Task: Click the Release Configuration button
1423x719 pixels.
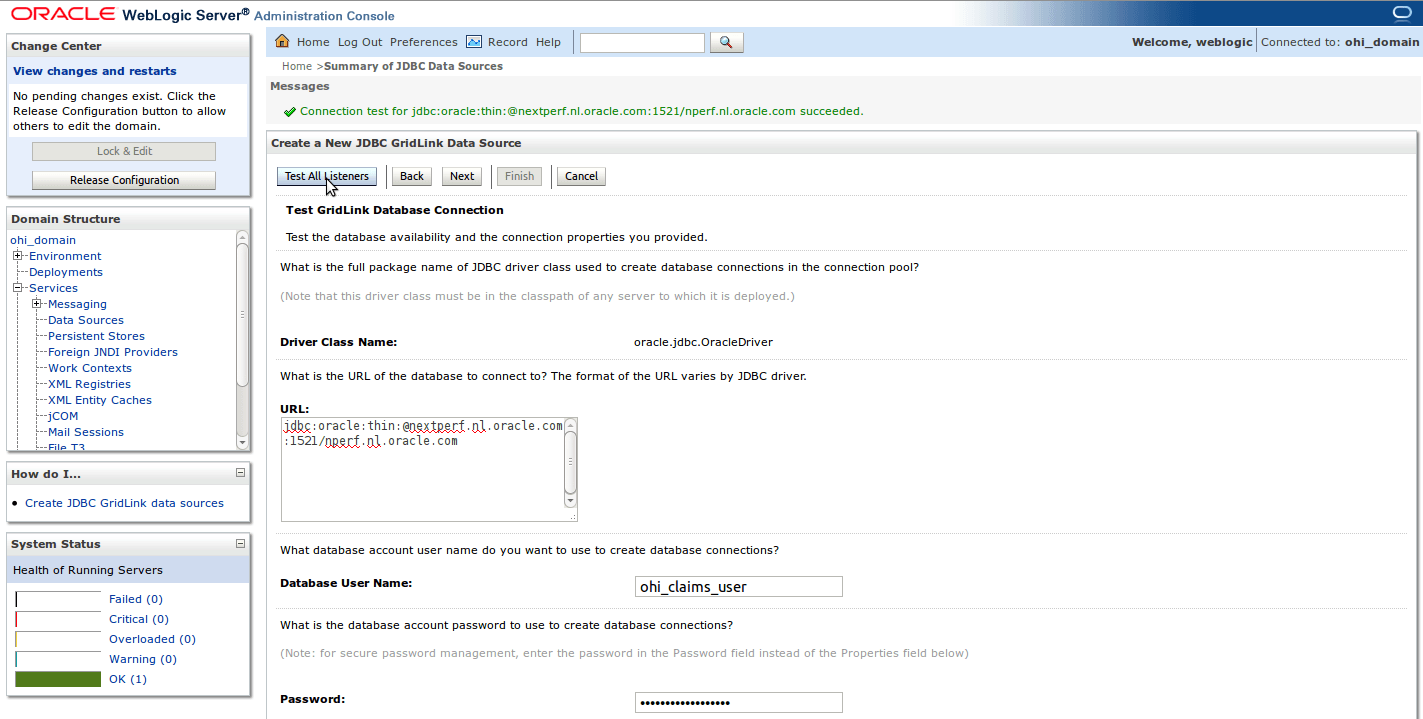Action: pos(124,180)
